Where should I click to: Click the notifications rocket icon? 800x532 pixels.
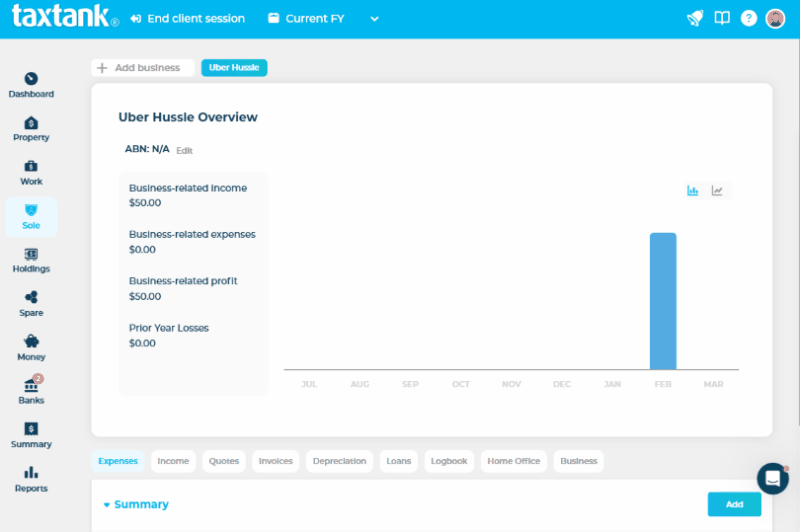(x=695, y=18)
